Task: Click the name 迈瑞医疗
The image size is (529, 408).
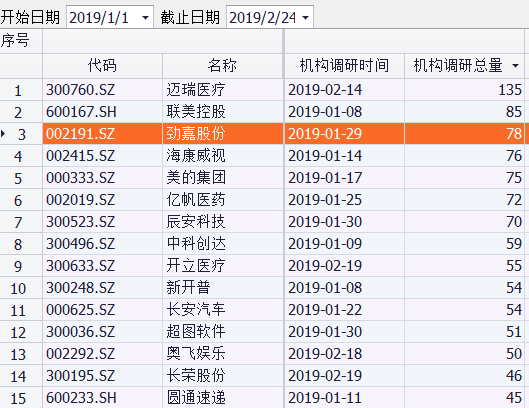Action: [x=196, y=90]
